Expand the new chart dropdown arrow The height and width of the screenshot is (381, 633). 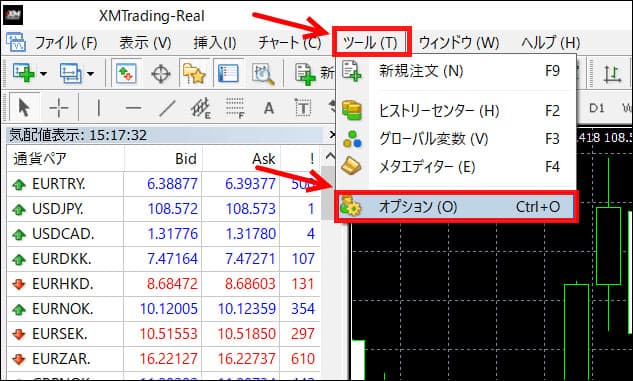[x=43, y=74]
